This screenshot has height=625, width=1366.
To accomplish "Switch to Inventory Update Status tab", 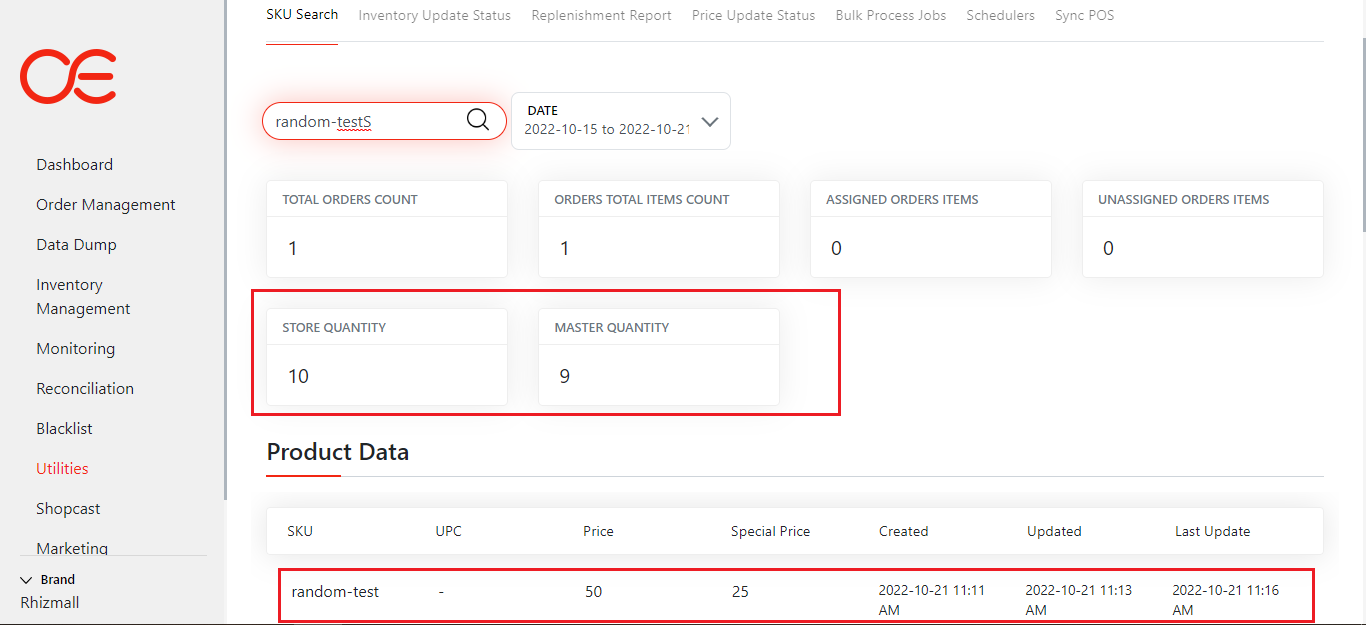I will pos(434,16).
